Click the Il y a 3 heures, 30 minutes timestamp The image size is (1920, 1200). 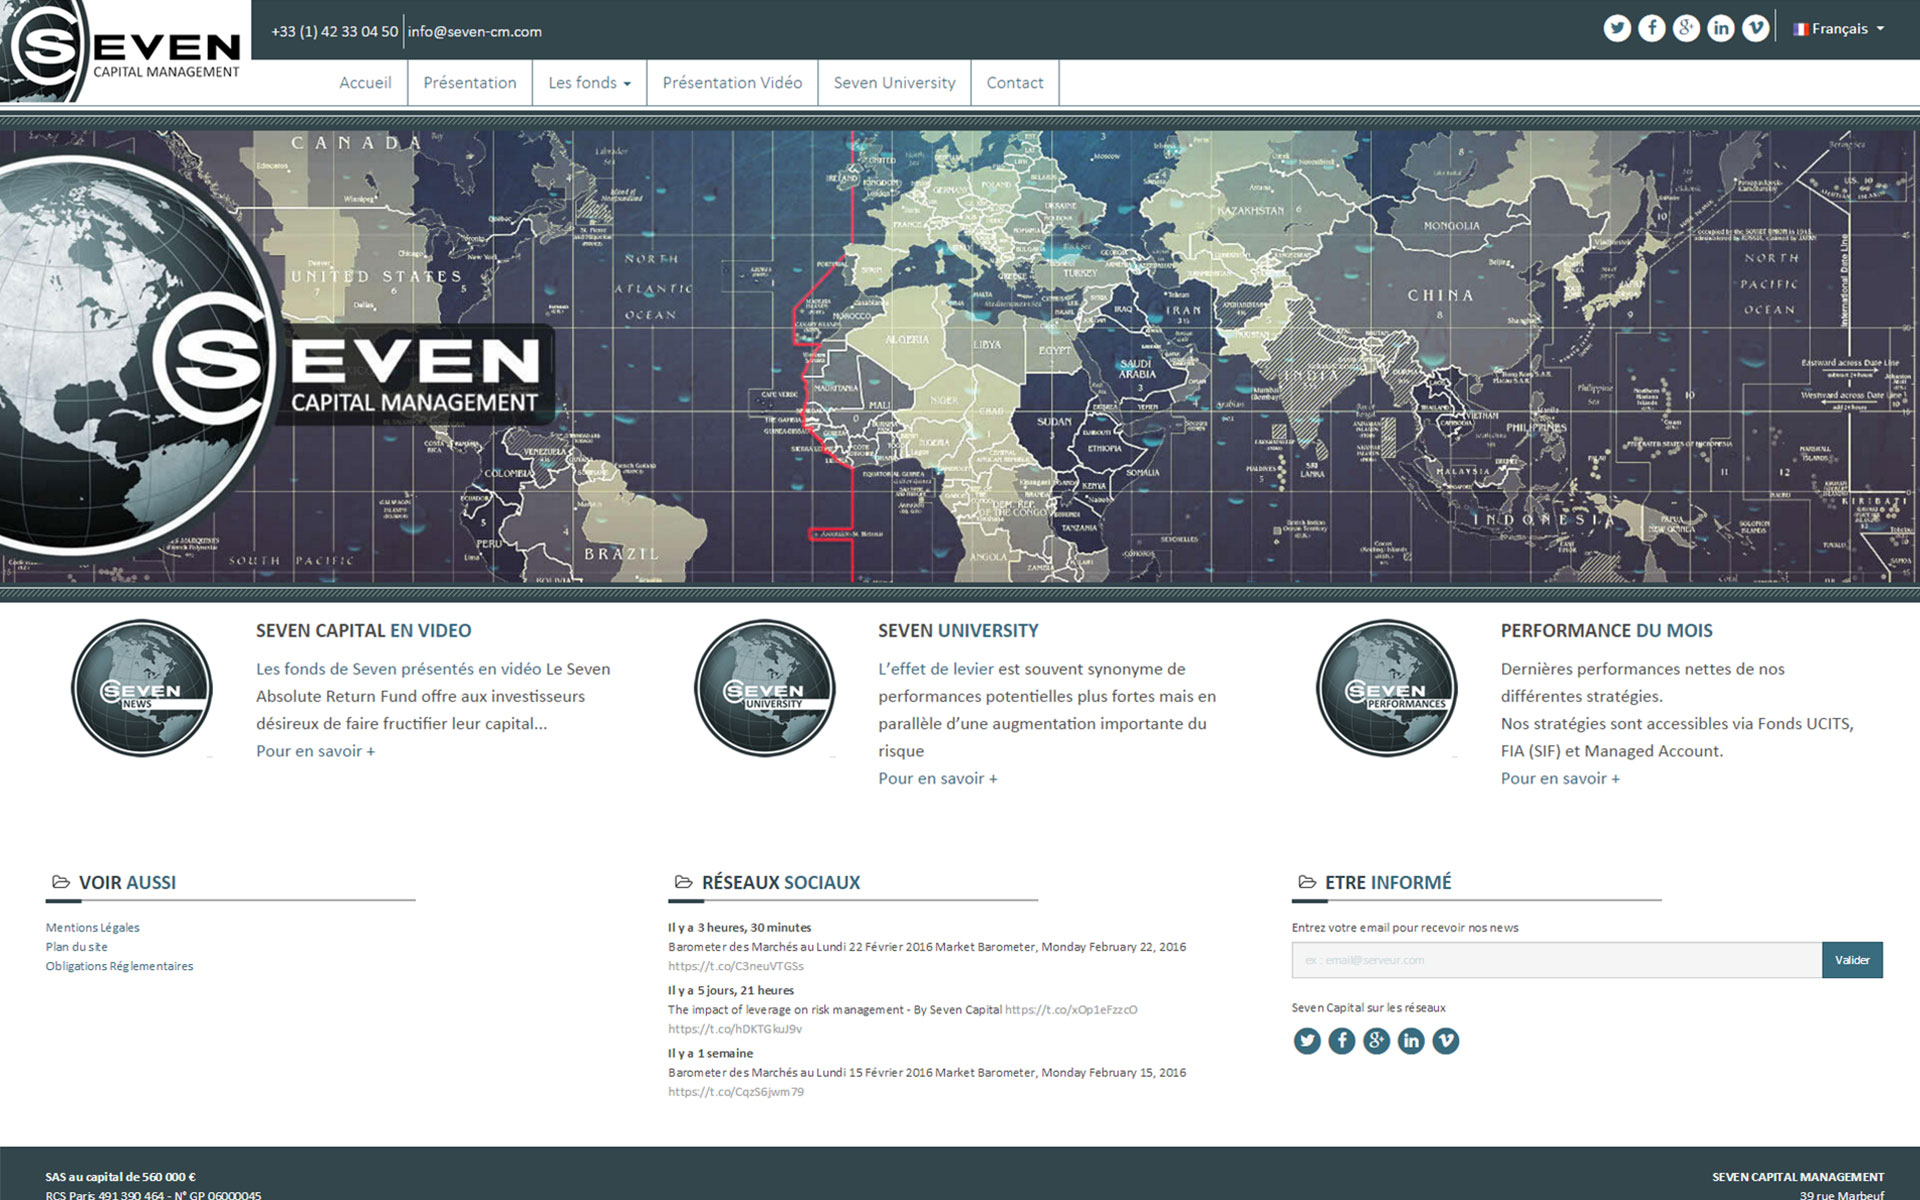[x=739, y=928]
